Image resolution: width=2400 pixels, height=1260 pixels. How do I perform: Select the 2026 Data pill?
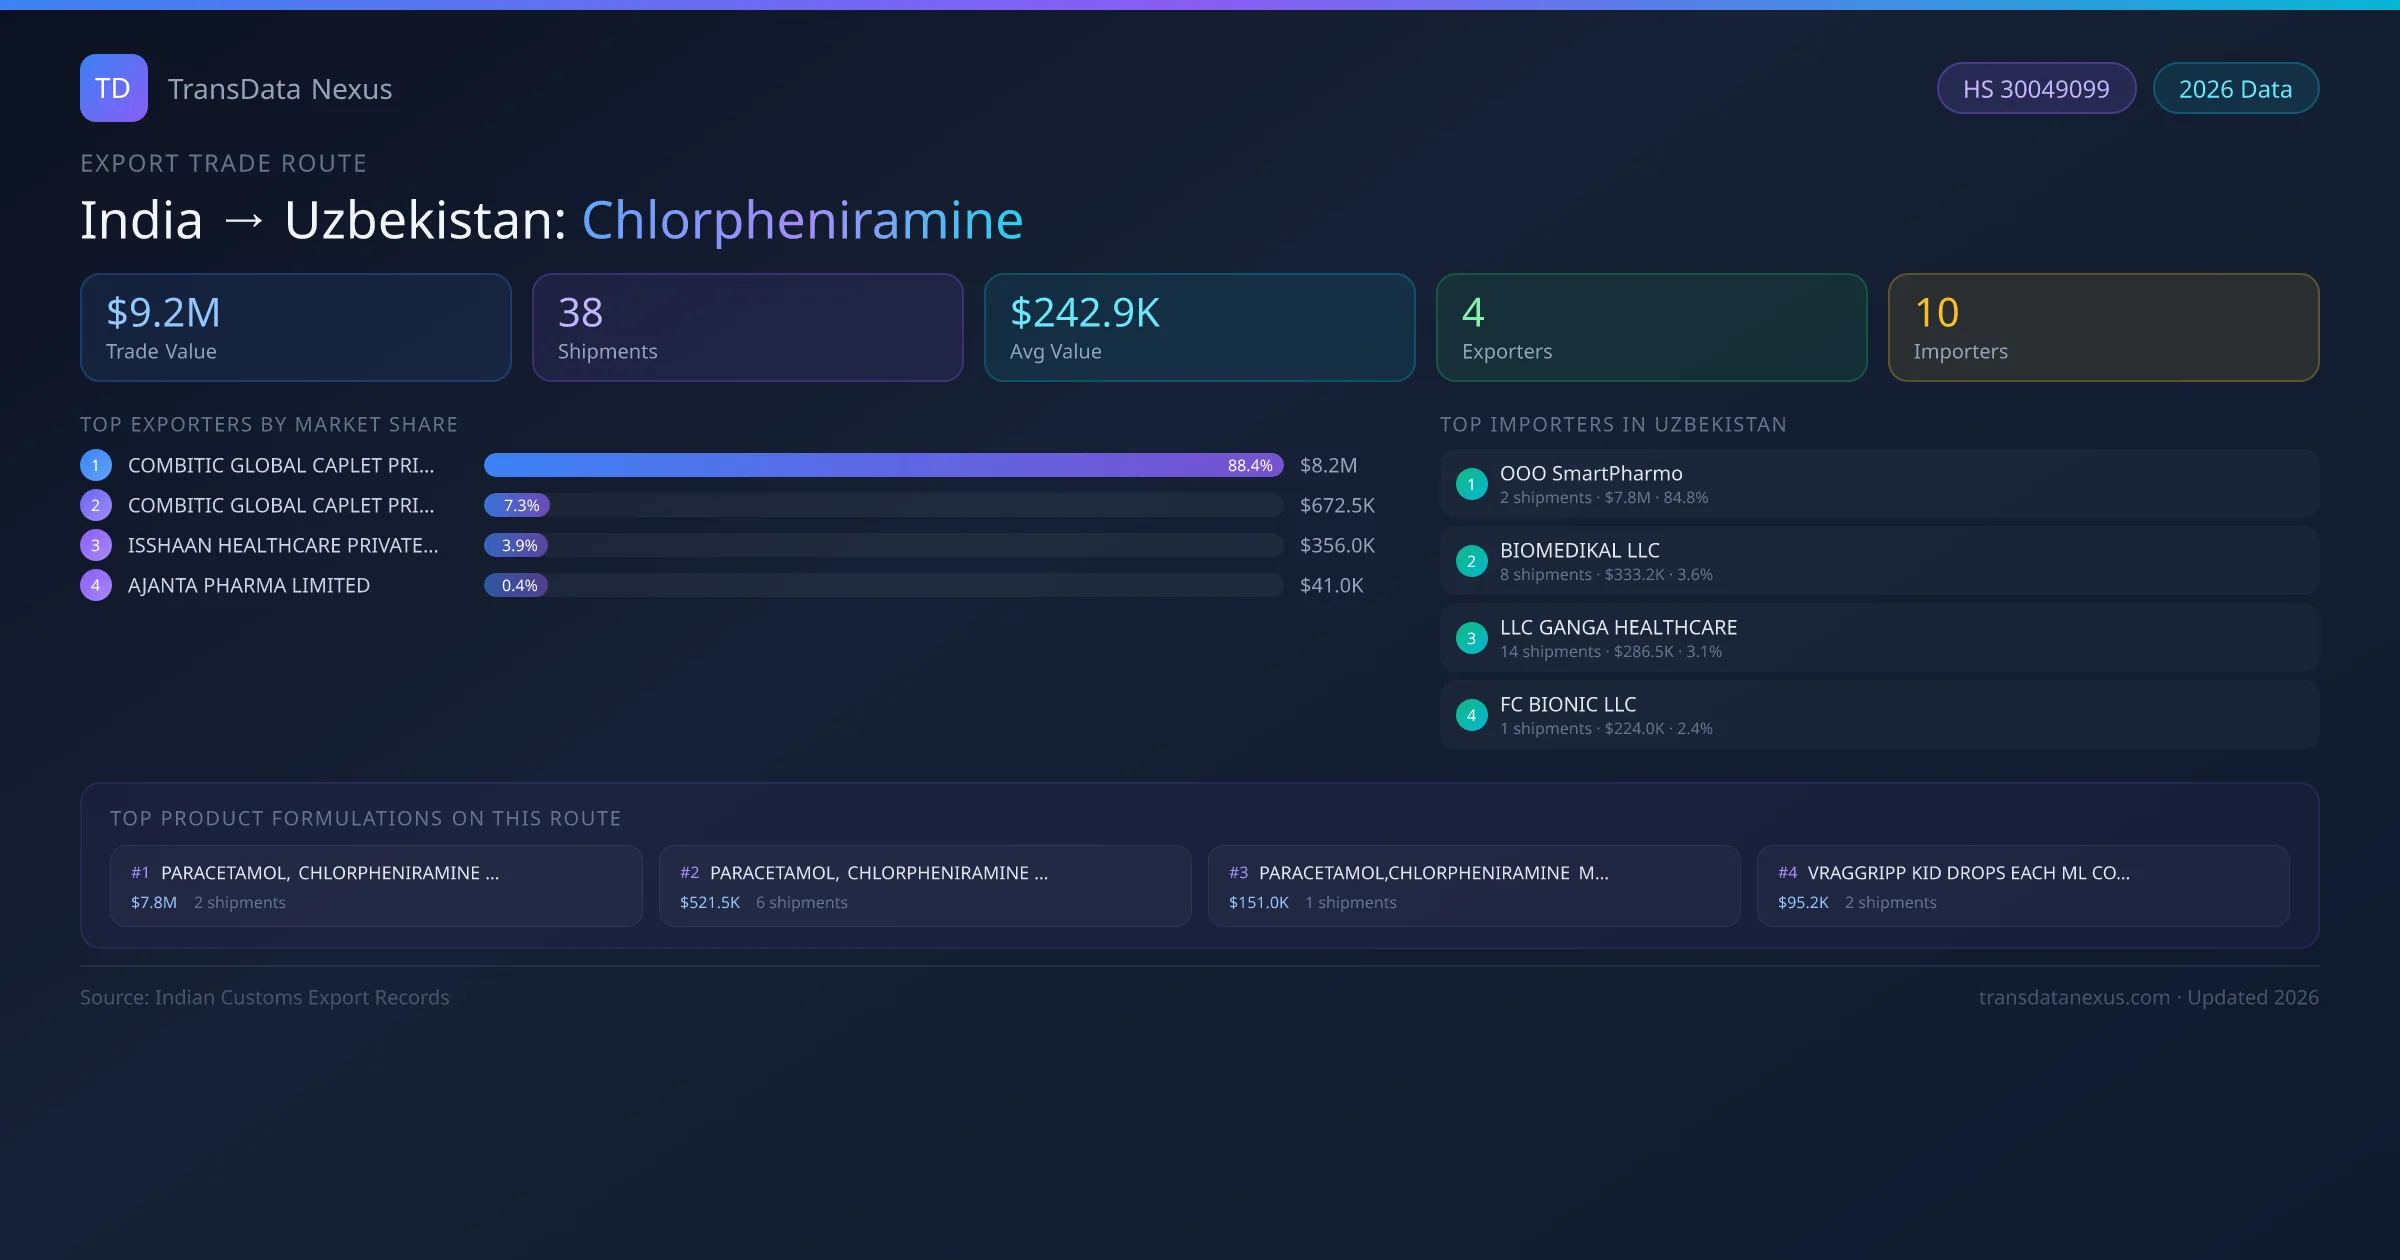[x=2235, y=89]
